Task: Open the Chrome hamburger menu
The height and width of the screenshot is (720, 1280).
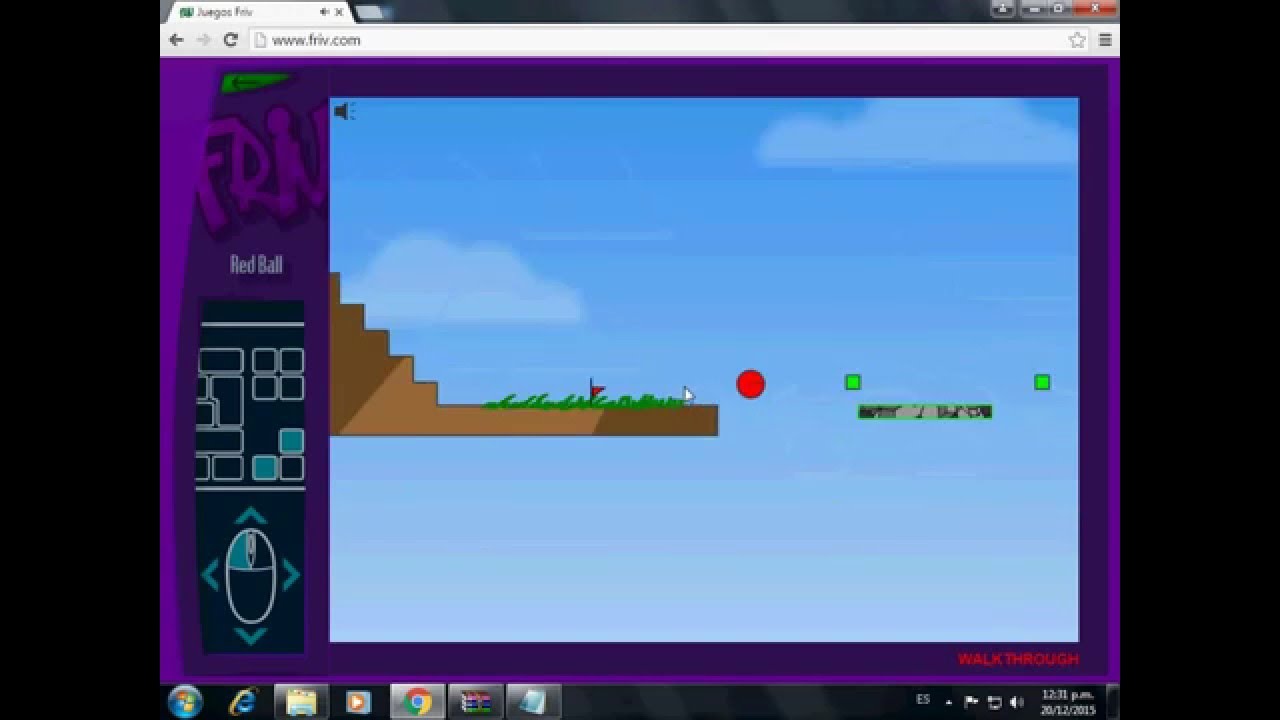Action: [1105, 40]
